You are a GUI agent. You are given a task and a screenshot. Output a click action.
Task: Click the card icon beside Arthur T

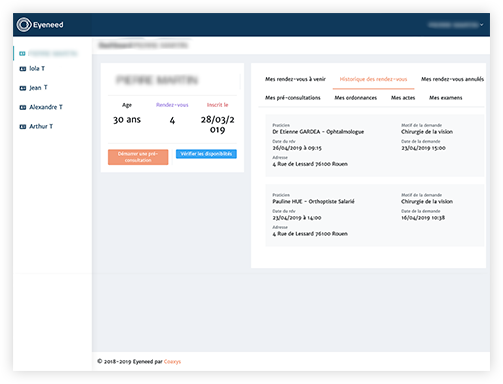tap(22, 127)
